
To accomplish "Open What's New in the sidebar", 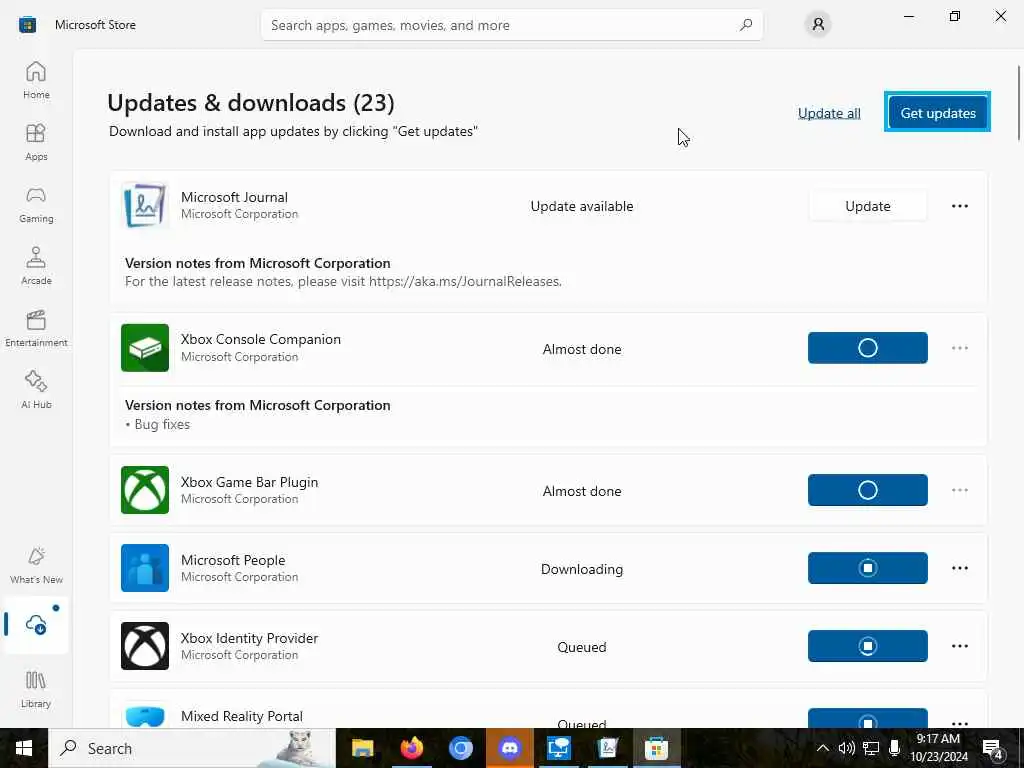I will click(x=36, y=566).
